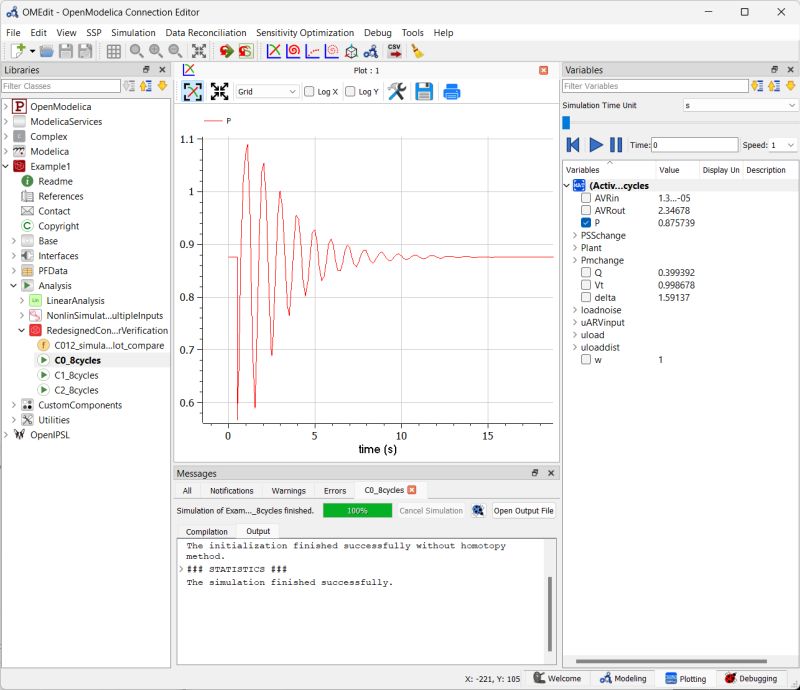Select the fit-in-view plot icon
The width and height of the screenshot is (800, 690).
point(193,91)
